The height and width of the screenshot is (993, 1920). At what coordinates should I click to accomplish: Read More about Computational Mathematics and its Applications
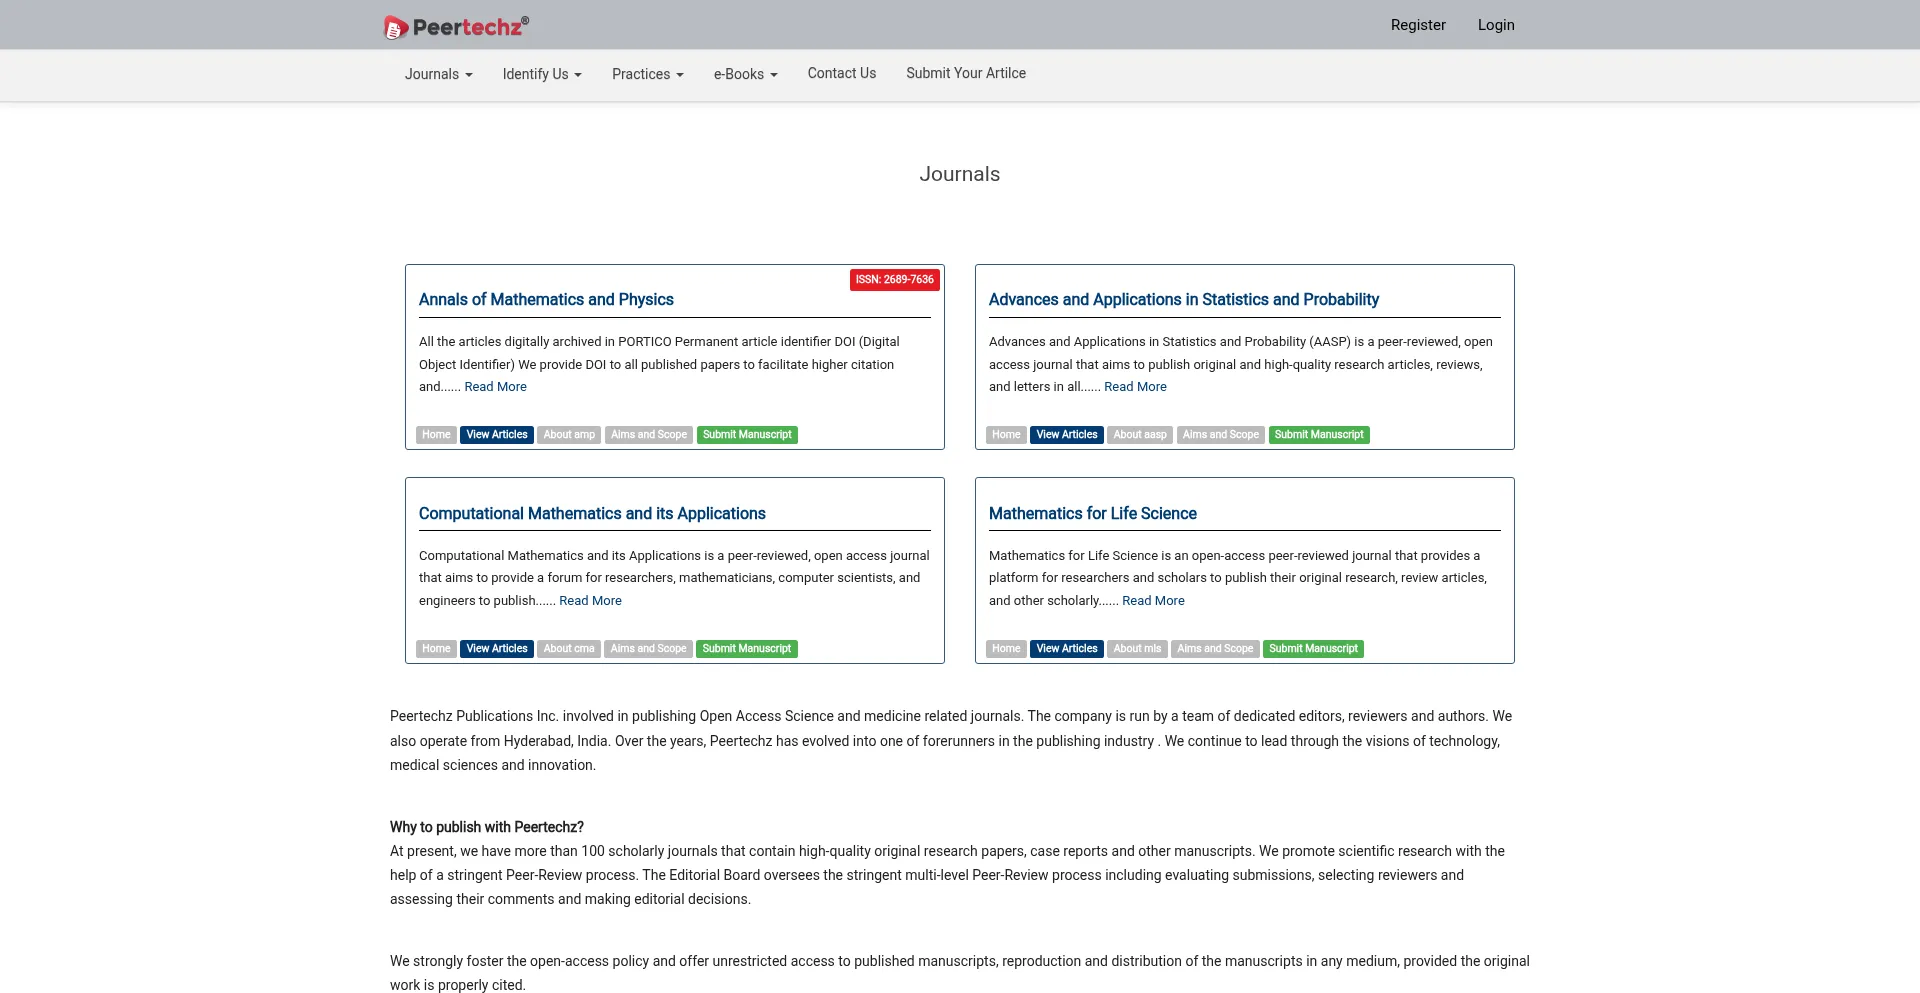[x=590, y=601]
